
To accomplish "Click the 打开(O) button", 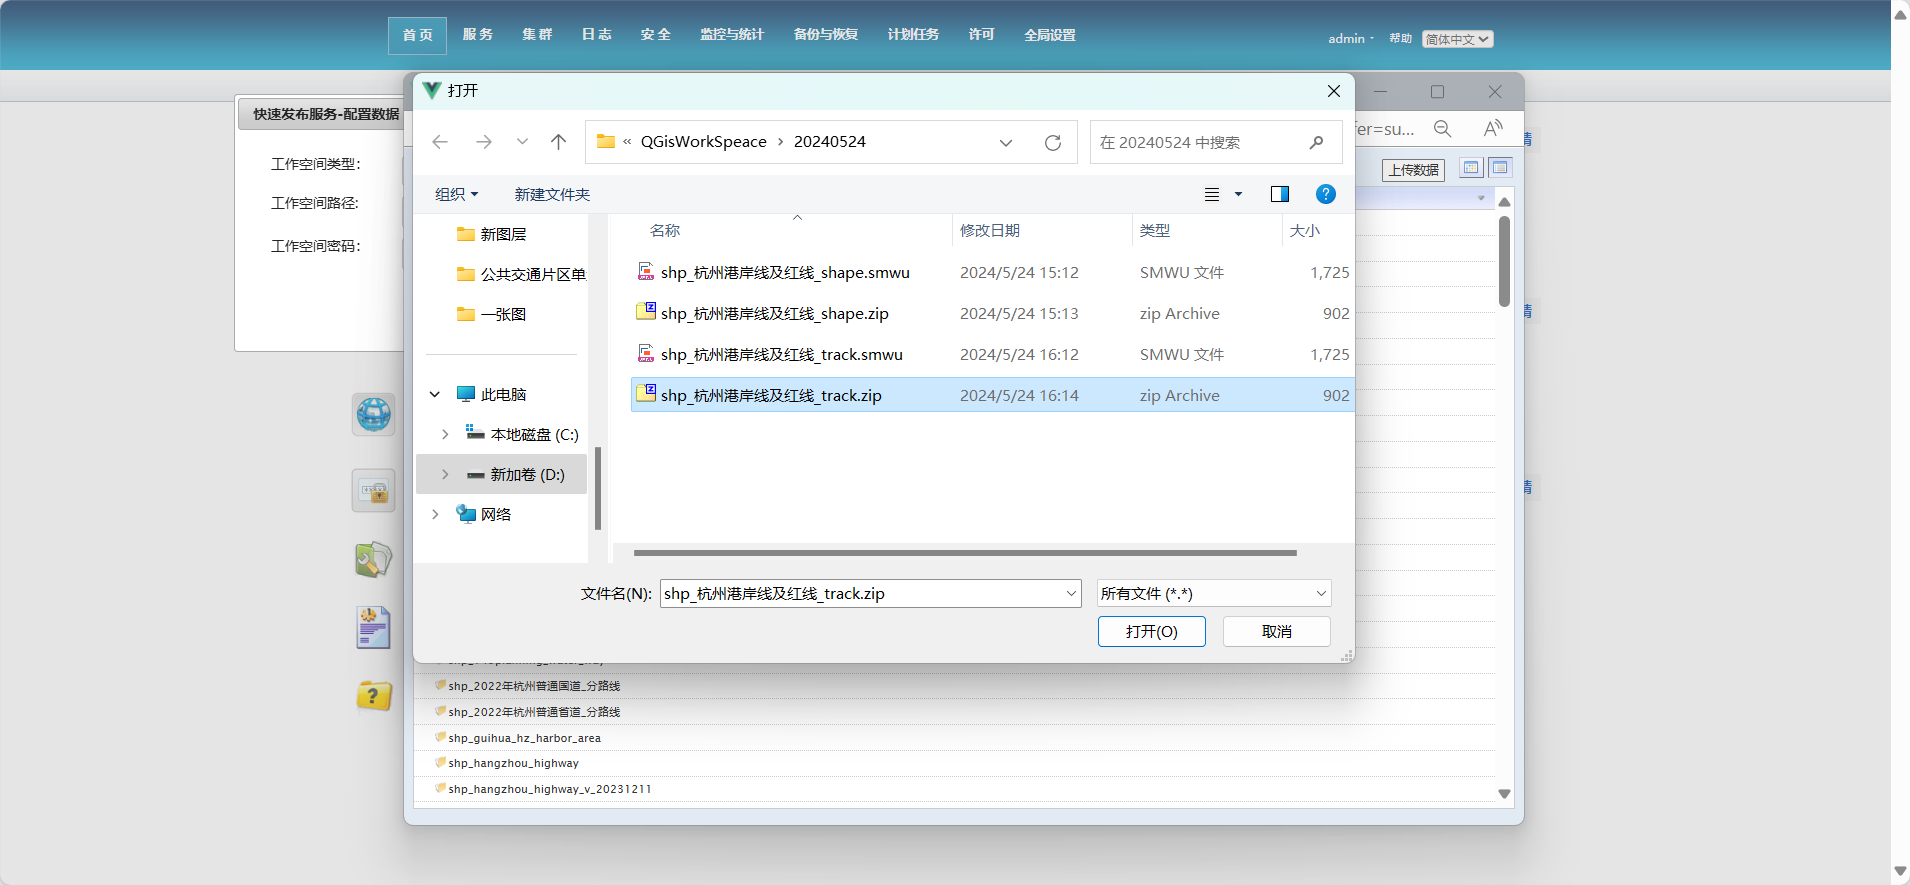I will coord(1152,631).
